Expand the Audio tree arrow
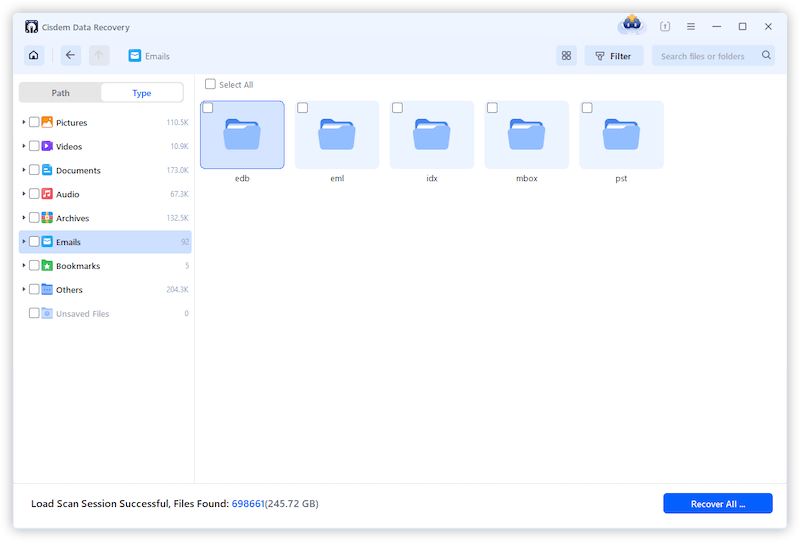Viewport: 800px width, 542px height. [x=23, y=194]
